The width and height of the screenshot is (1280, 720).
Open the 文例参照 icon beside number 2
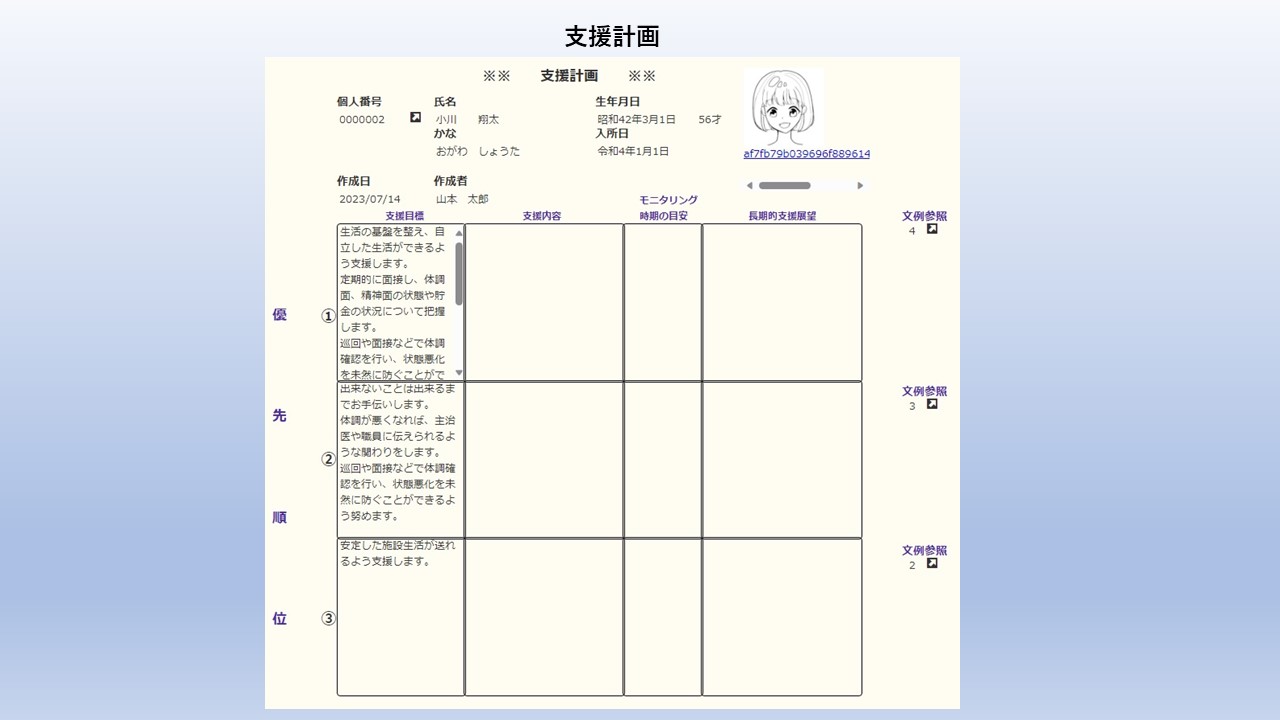point(932,563)
